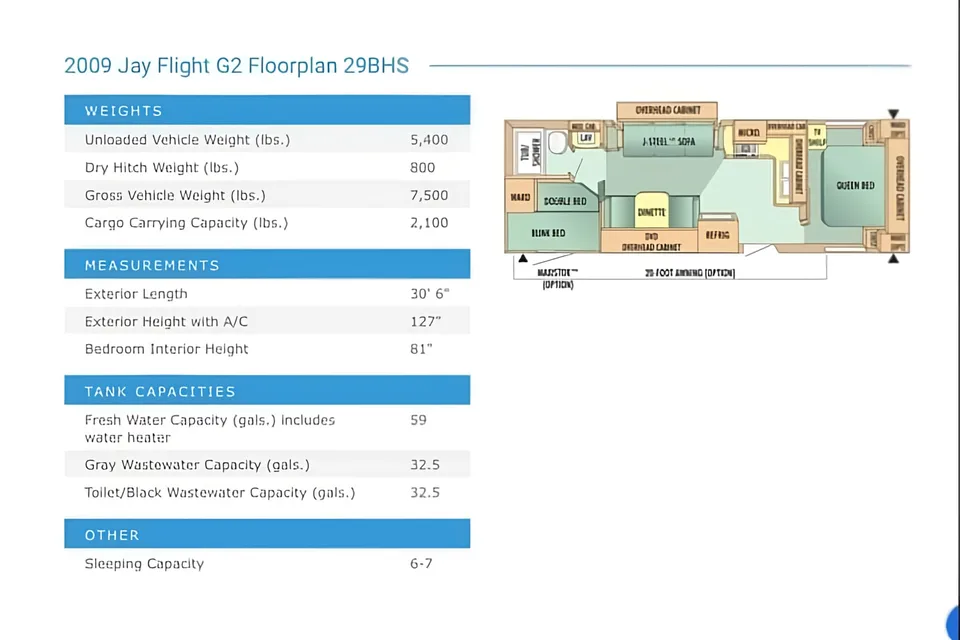Click the (OPTION) label under the bunk bed
The width and height of the screenshot is (960, 640).
[x=558, y=285]
